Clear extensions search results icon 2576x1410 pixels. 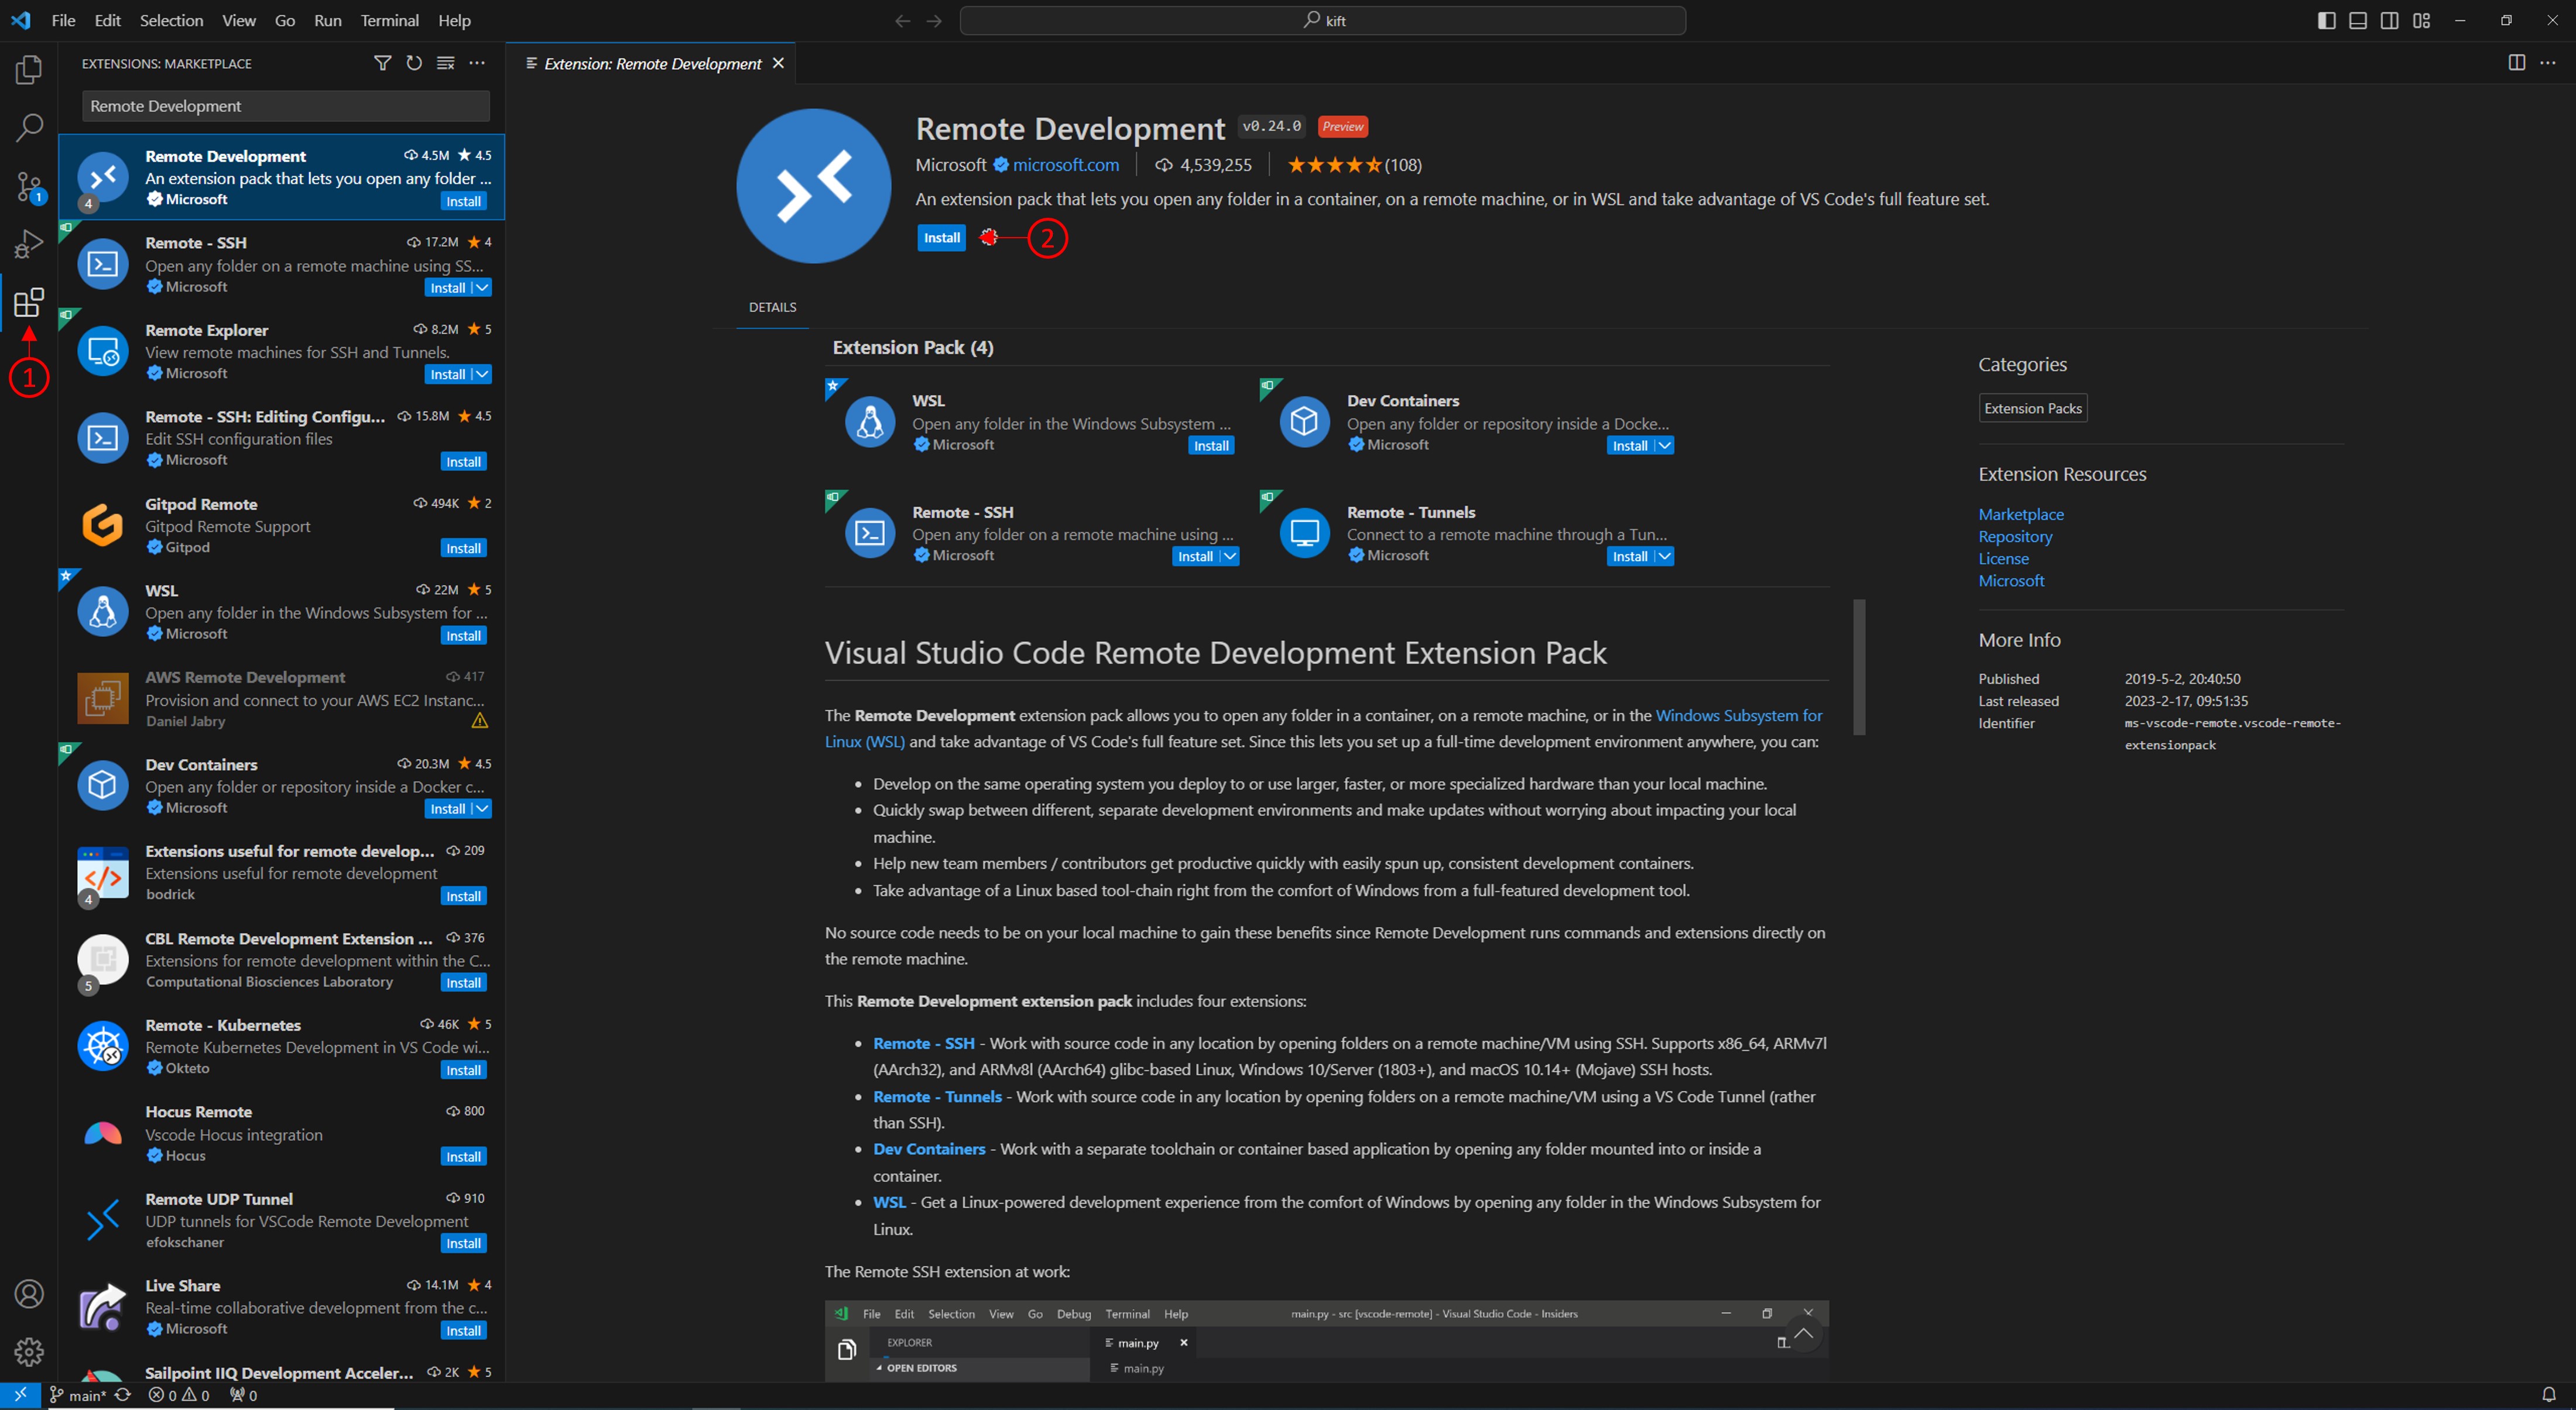coord(446,63)
